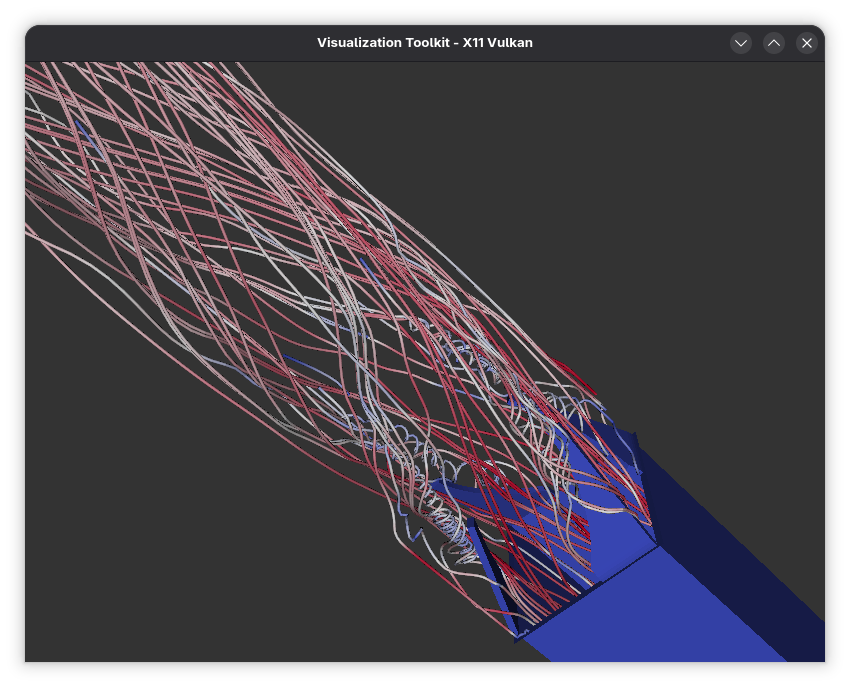
Task: Click the minimize down-chevron window button
Action: (x=740, y=43)
